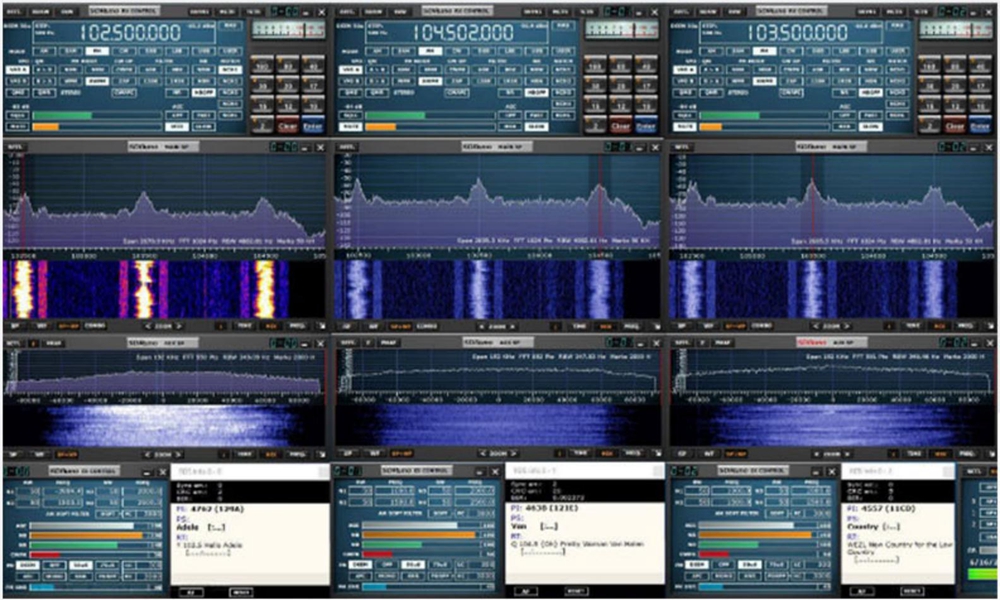Select the COMBO view under the first main spectrum
This screenshot has height=600, width=1000.
point(95,326)
